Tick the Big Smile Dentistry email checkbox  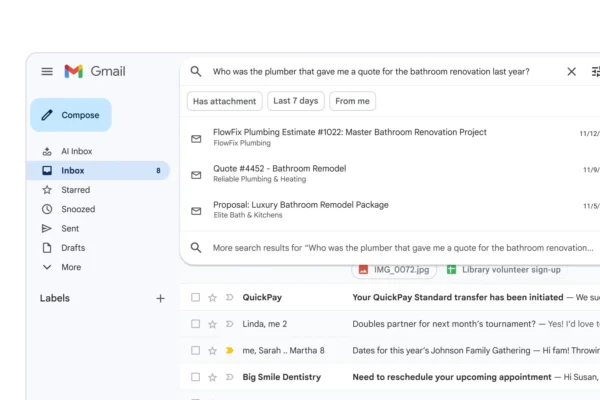click(196, 377)
